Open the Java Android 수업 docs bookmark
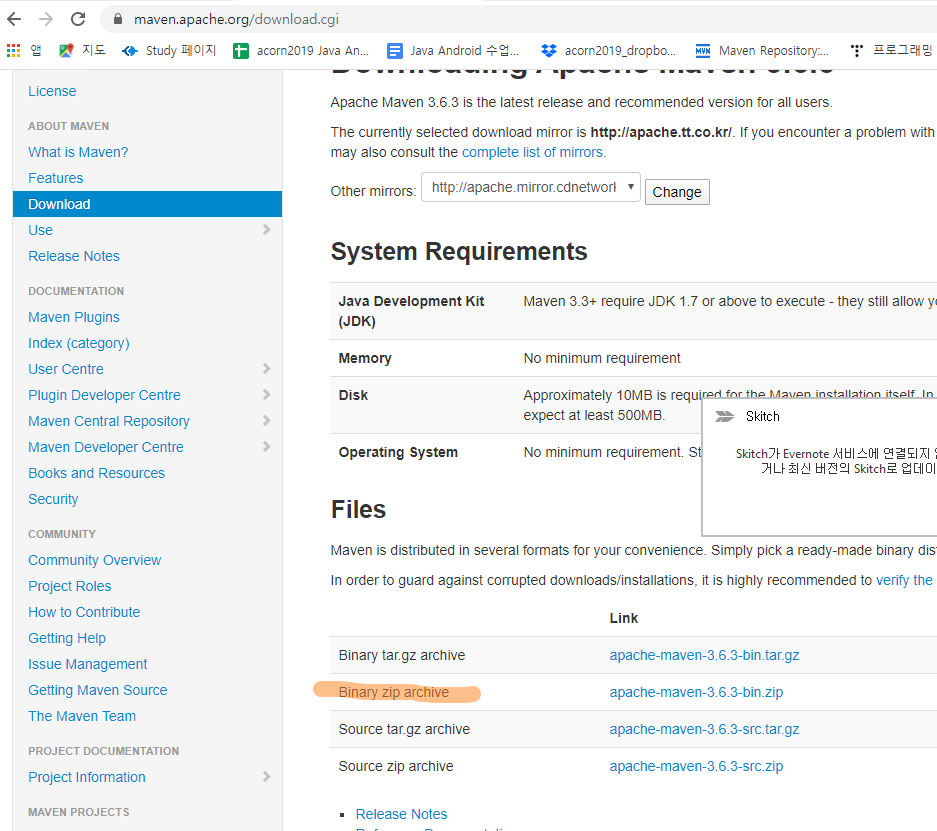937x831 pixels. (x=453, y=51)
